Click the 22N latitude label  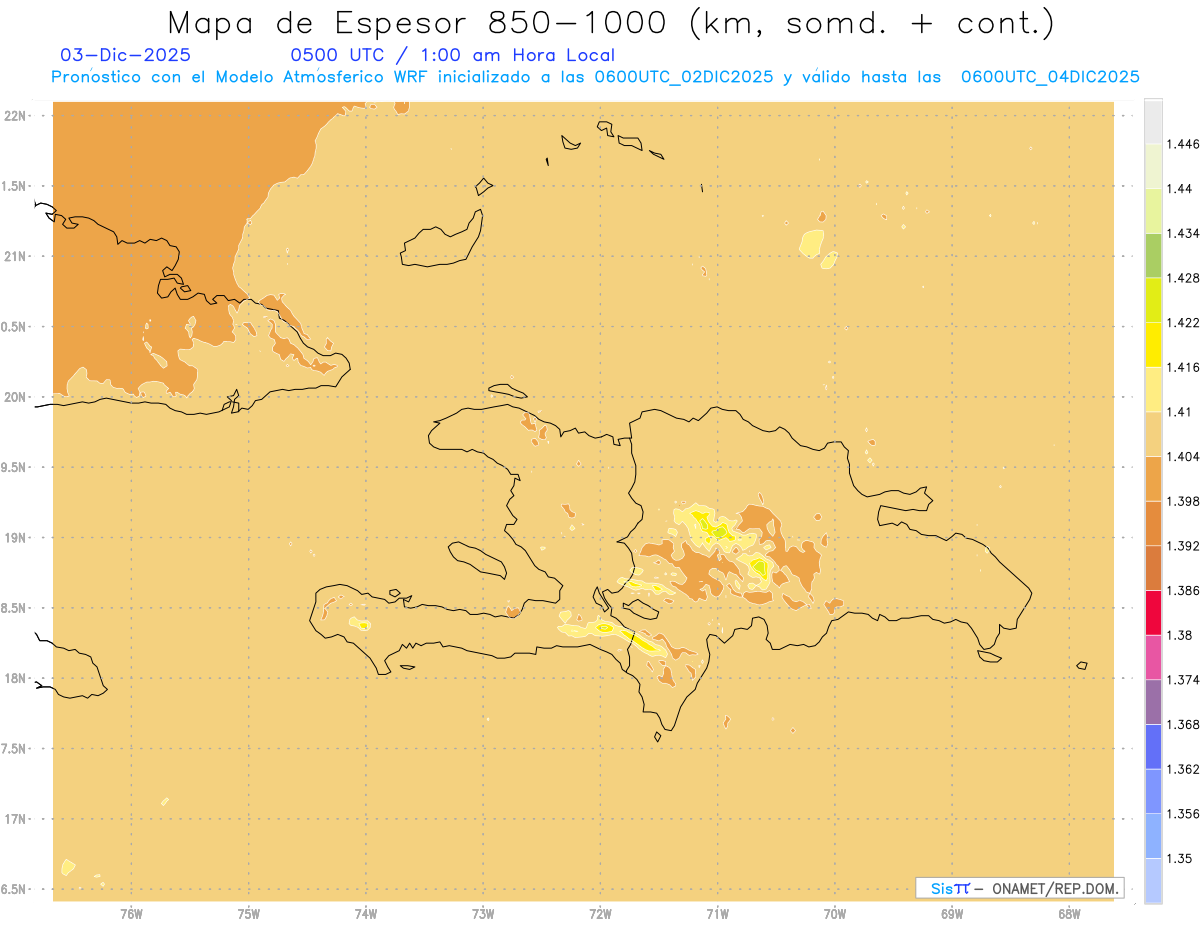pyautogui.click(x=16, y=116)
